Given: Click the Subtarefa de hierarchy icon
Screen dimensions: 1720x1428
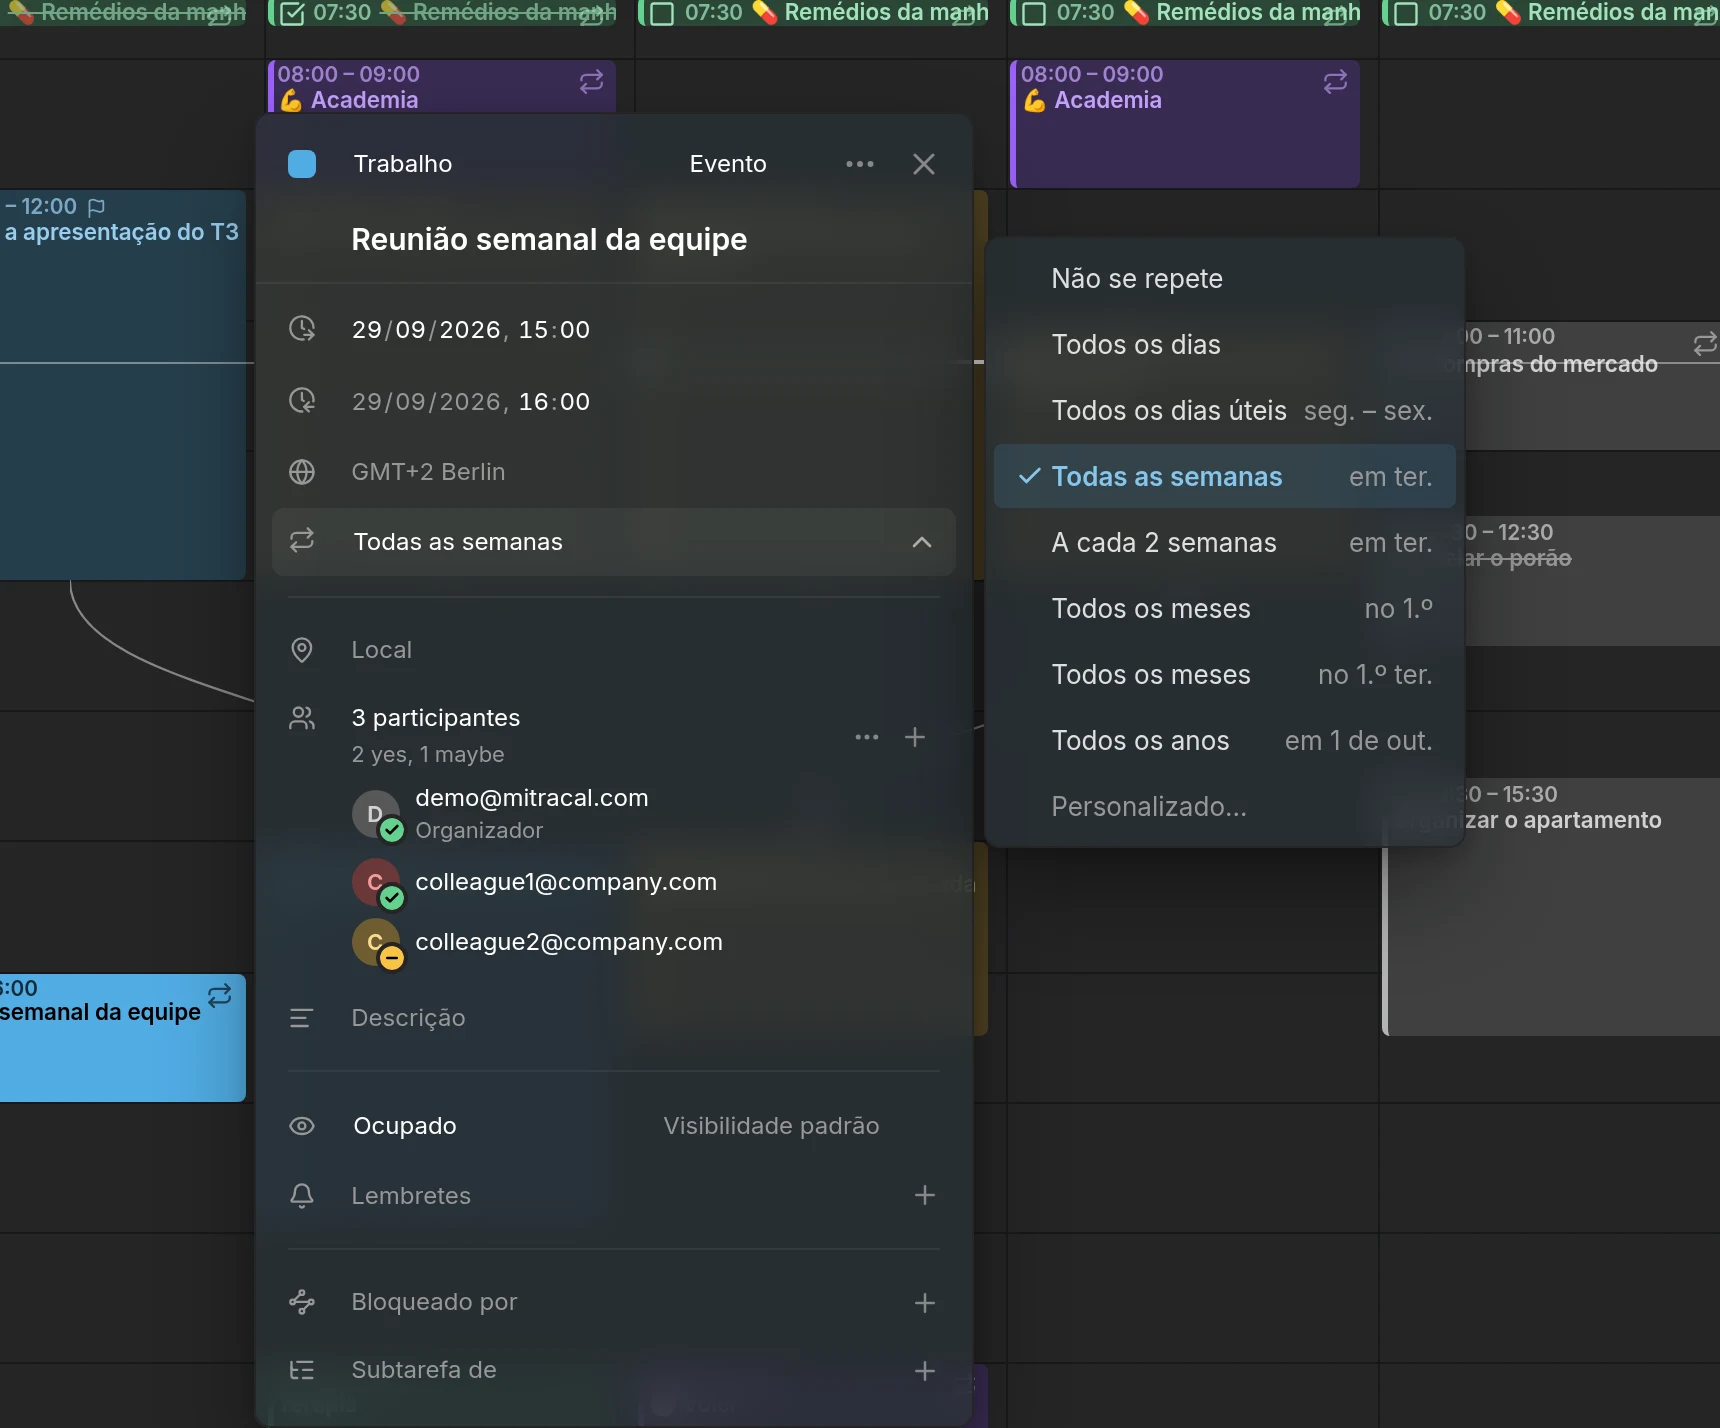Looking at the screenshot, I should point(302,1370).
